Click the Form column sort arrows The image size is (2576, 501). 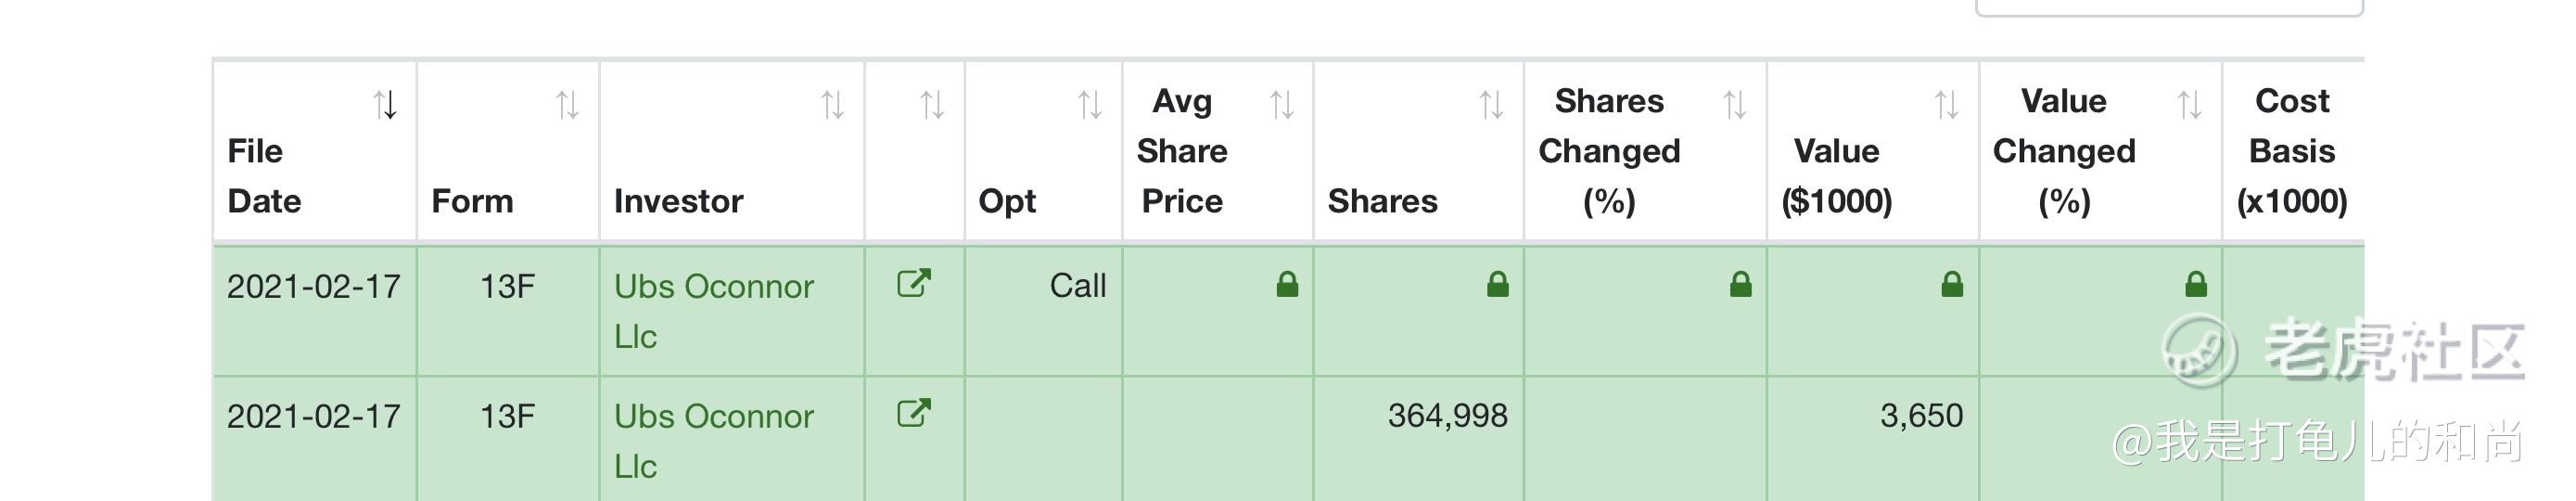(x=568, y=105)
